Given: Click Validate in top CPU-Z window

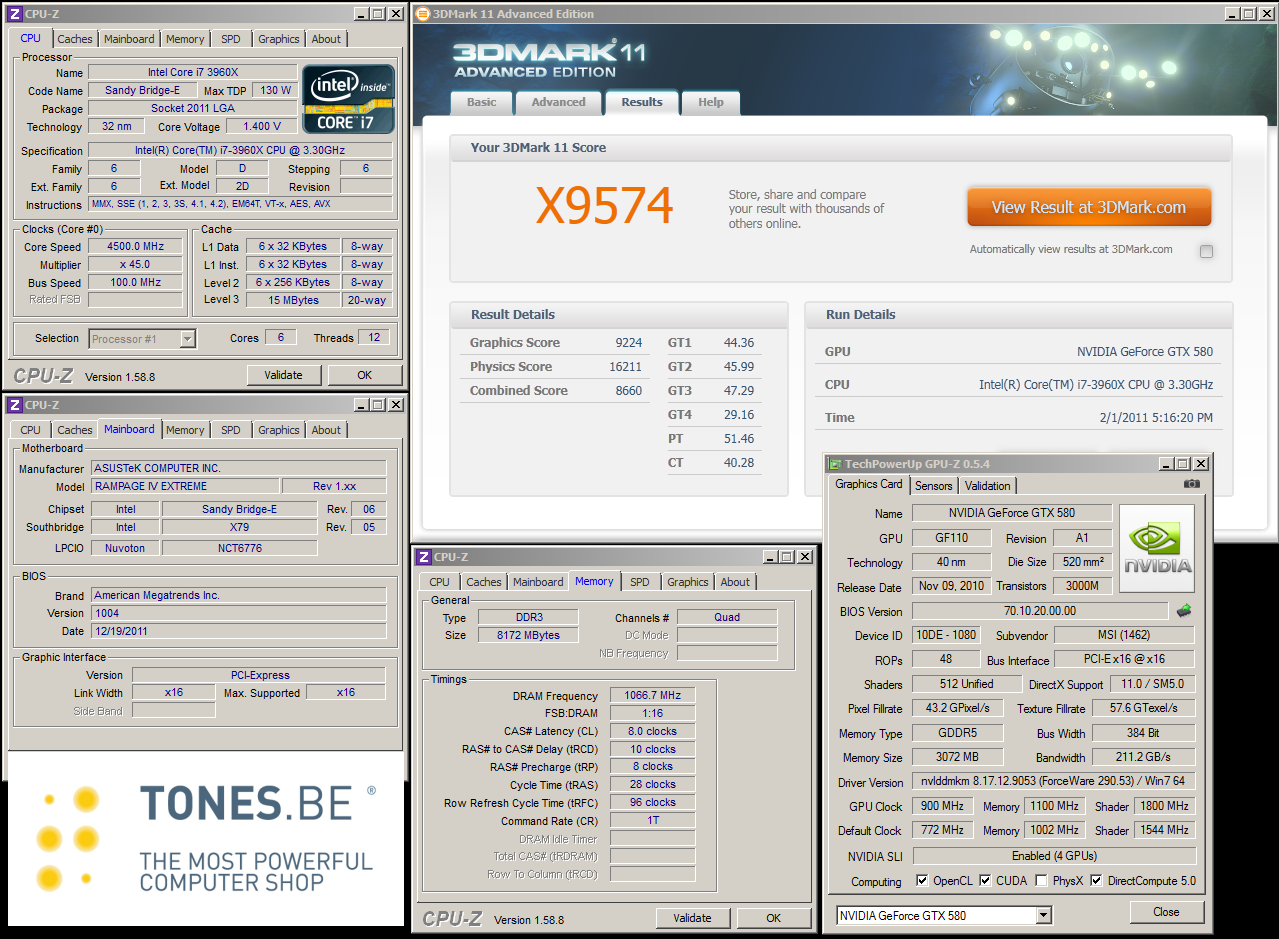Looking at the screenshot, I should (x=284, y=375).
